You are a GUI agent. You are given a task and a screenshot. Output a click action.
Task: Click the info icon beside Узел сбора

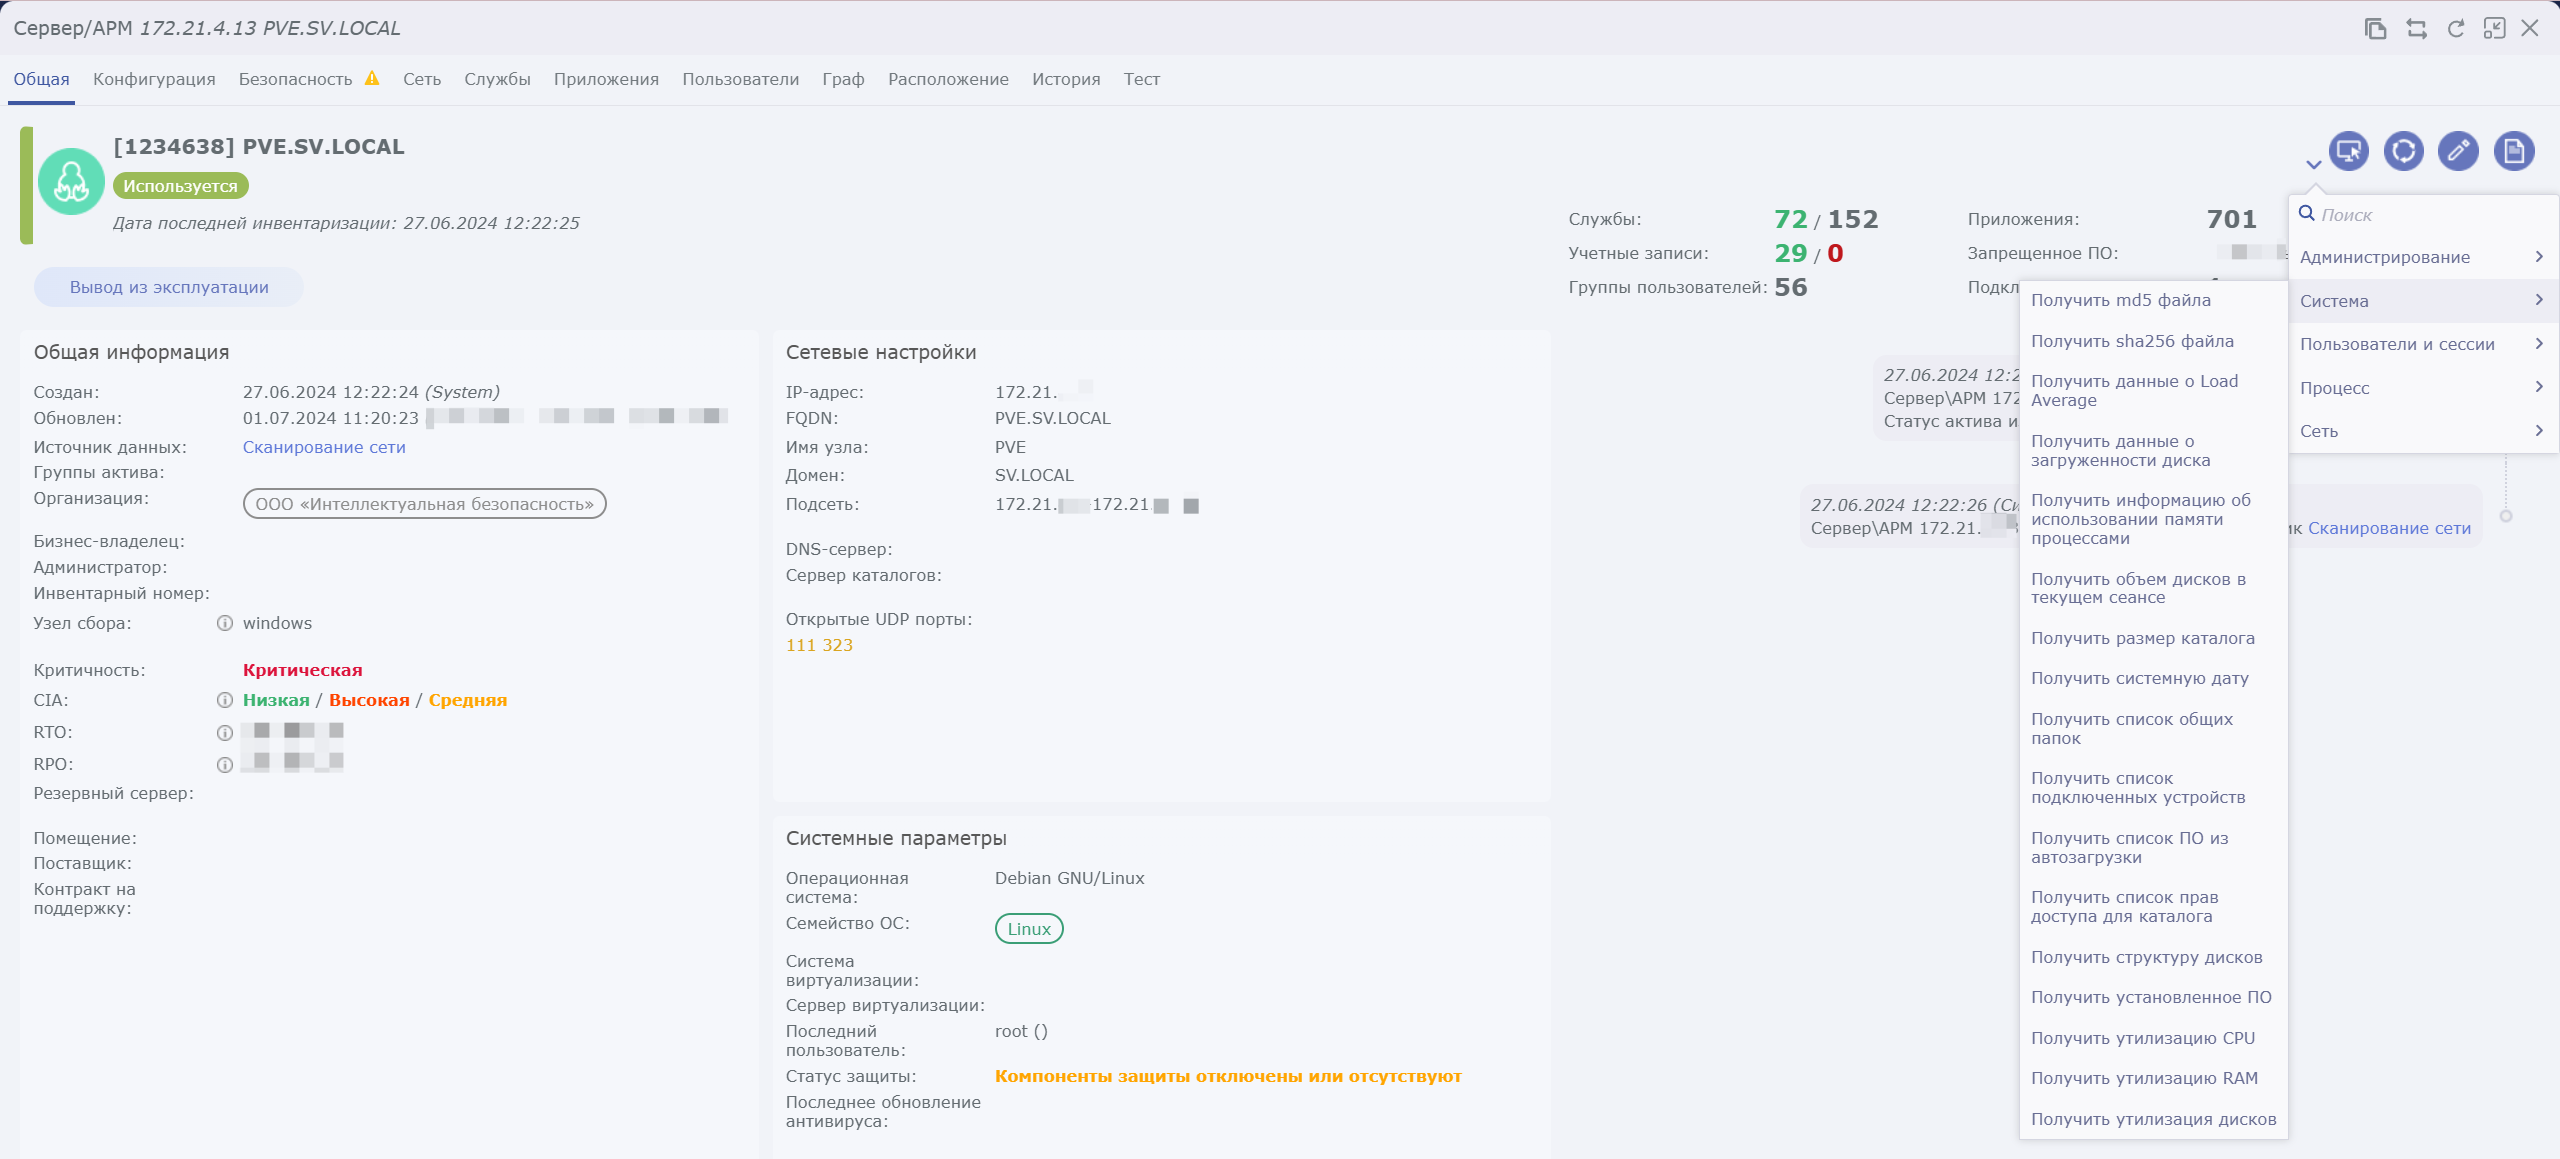coord(225,623)
